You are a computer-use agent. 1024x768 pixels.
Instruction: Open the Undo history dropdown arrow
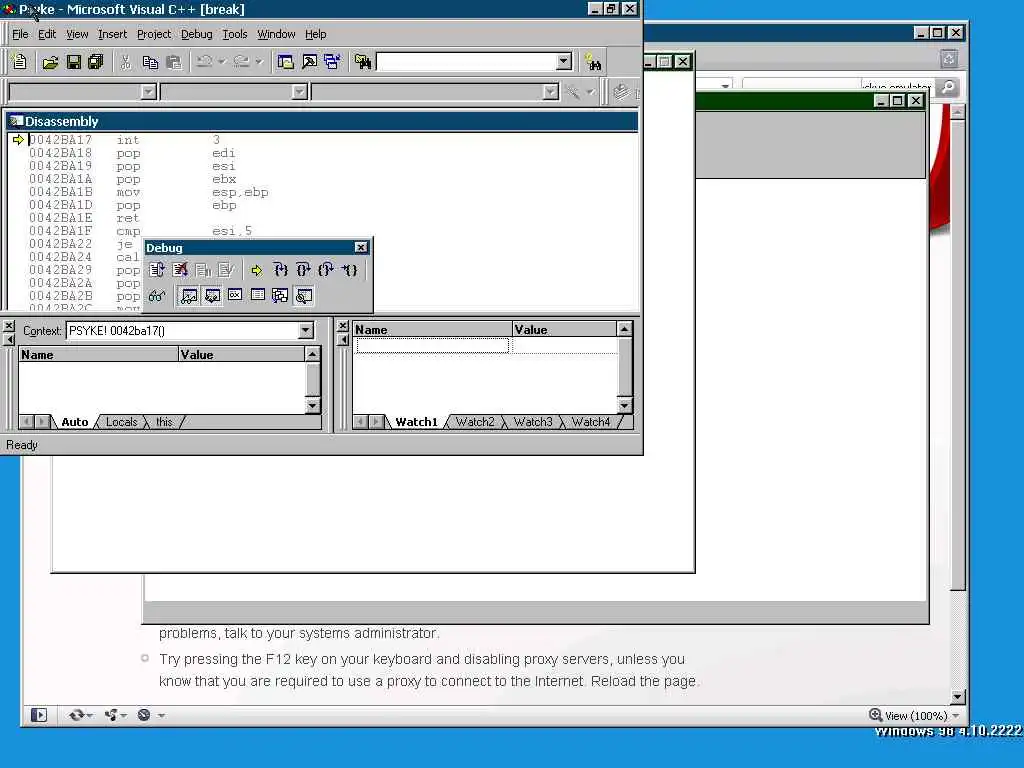[x=222, y=61]
